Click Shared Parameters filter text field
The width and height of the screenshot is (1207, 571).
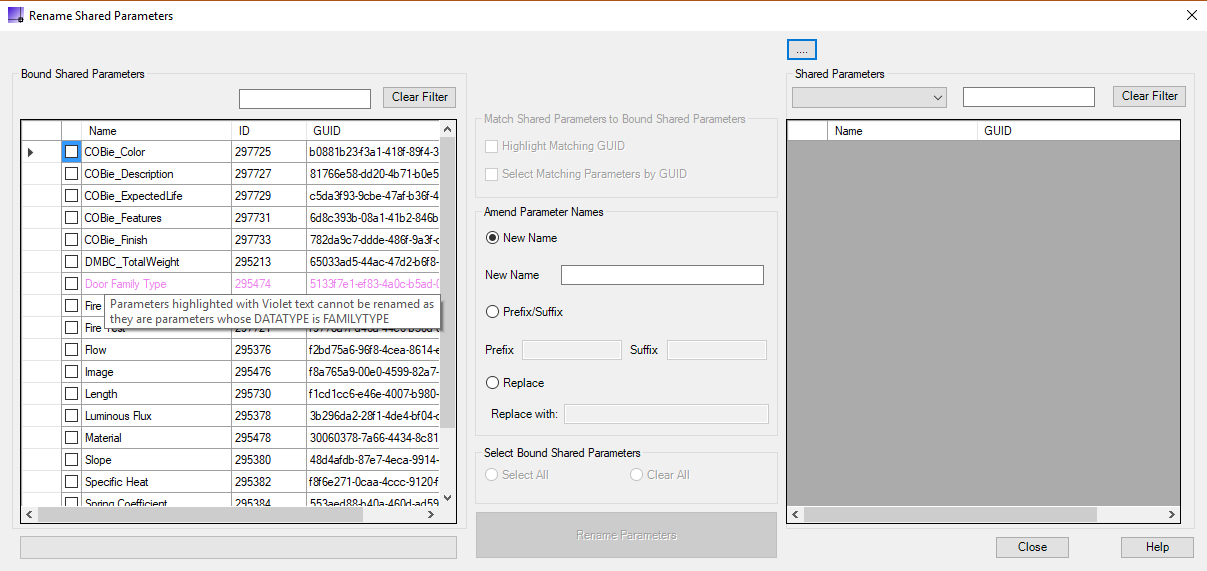click(1029, 97)
